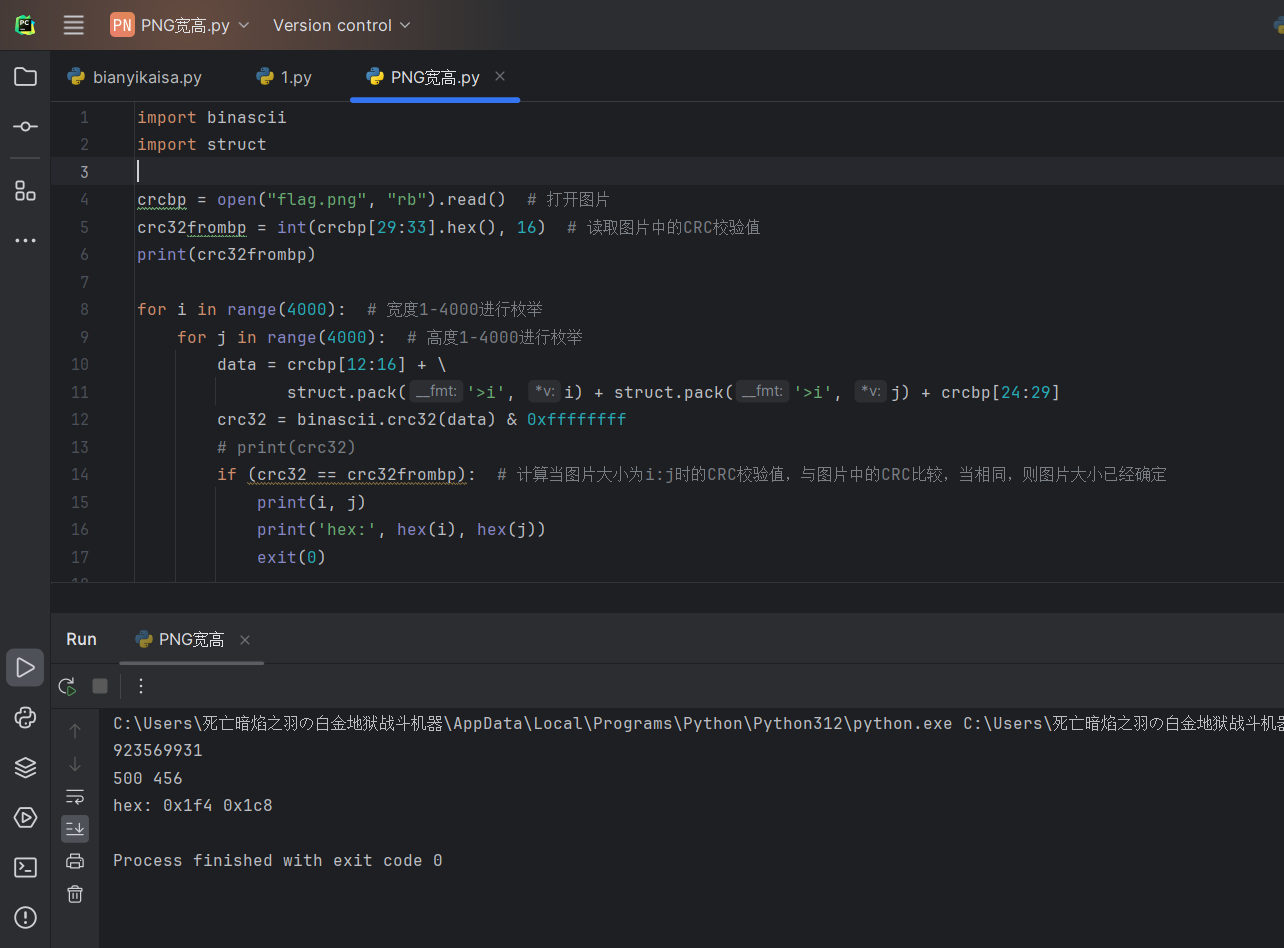This screenshot has width=1284, height=948.
Task: Open the Terminal tool window
Action: click(x=25, y=867)
